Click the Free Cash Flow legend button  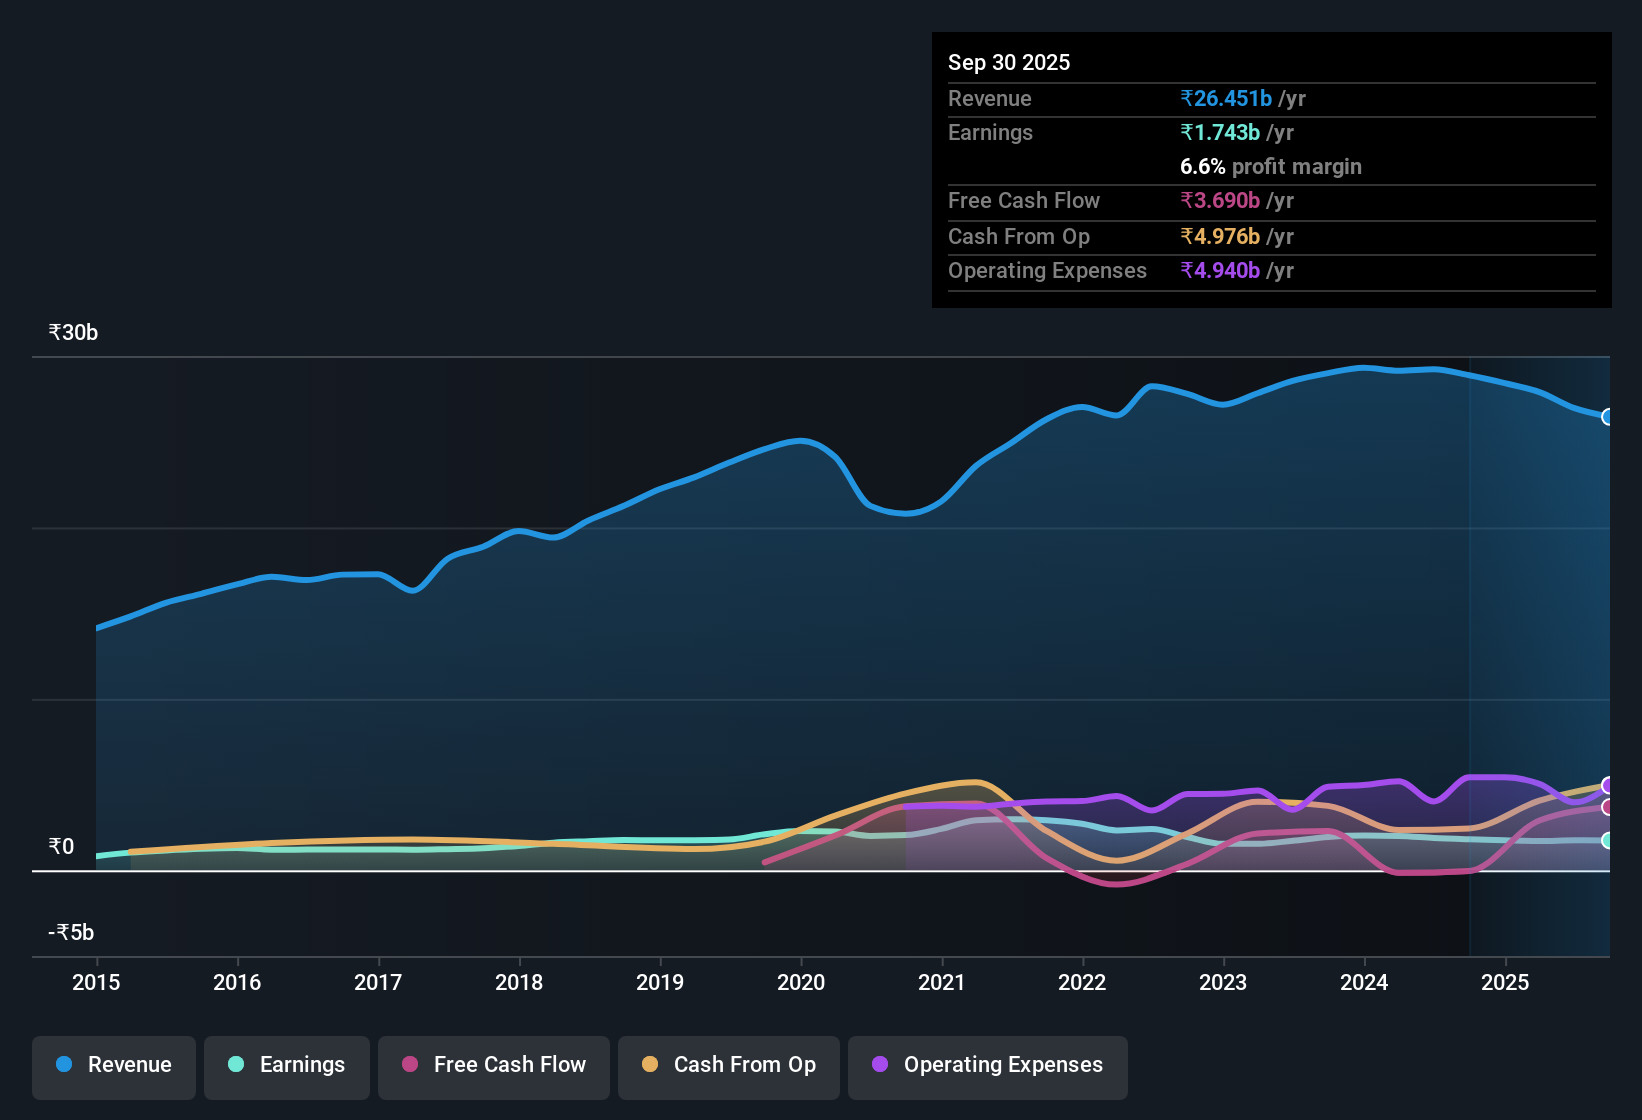tap(493, 1065)
